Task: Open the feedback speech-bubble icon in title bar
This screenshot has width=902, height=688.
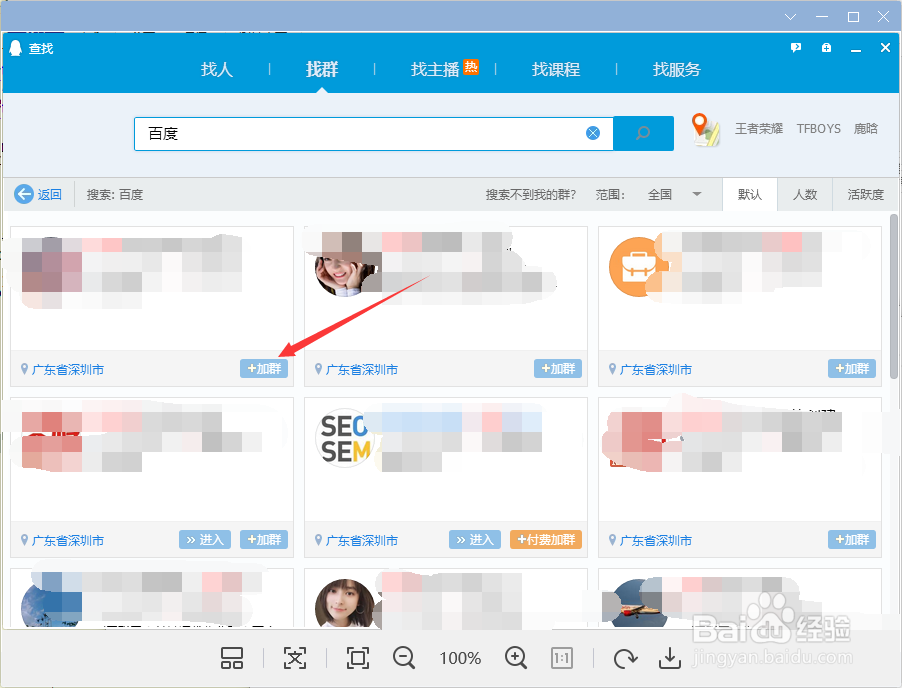Action: [796, 48]
